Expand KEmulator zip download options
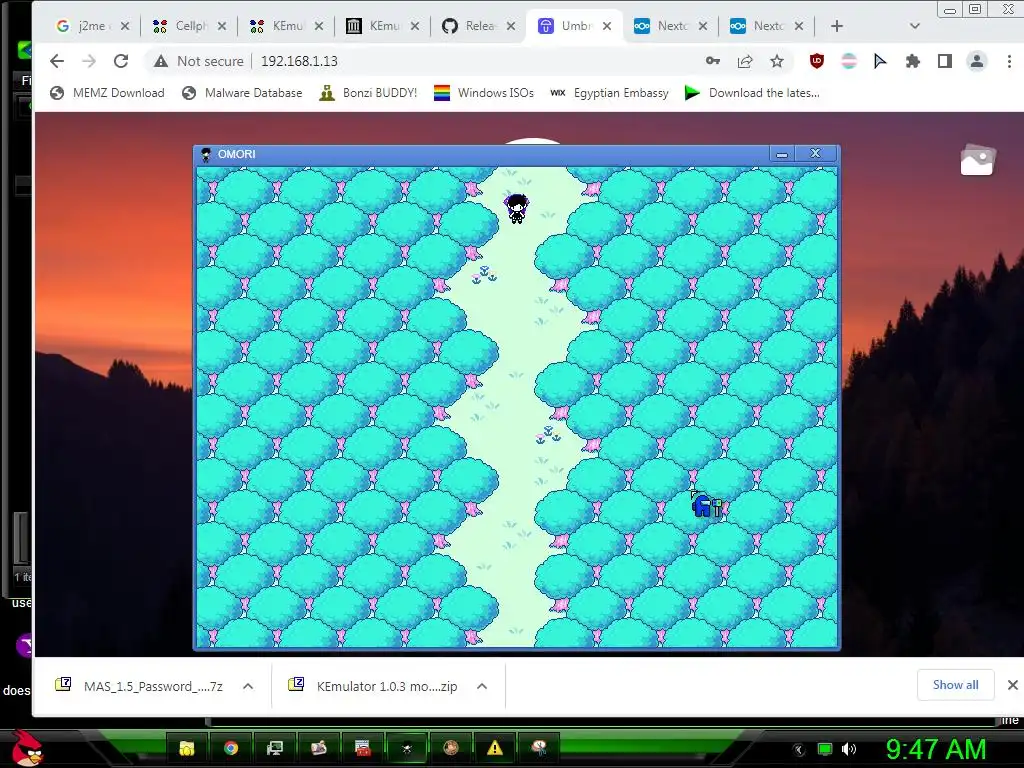The height and width of the screenshot is (768, 1024). click(482, 686)
